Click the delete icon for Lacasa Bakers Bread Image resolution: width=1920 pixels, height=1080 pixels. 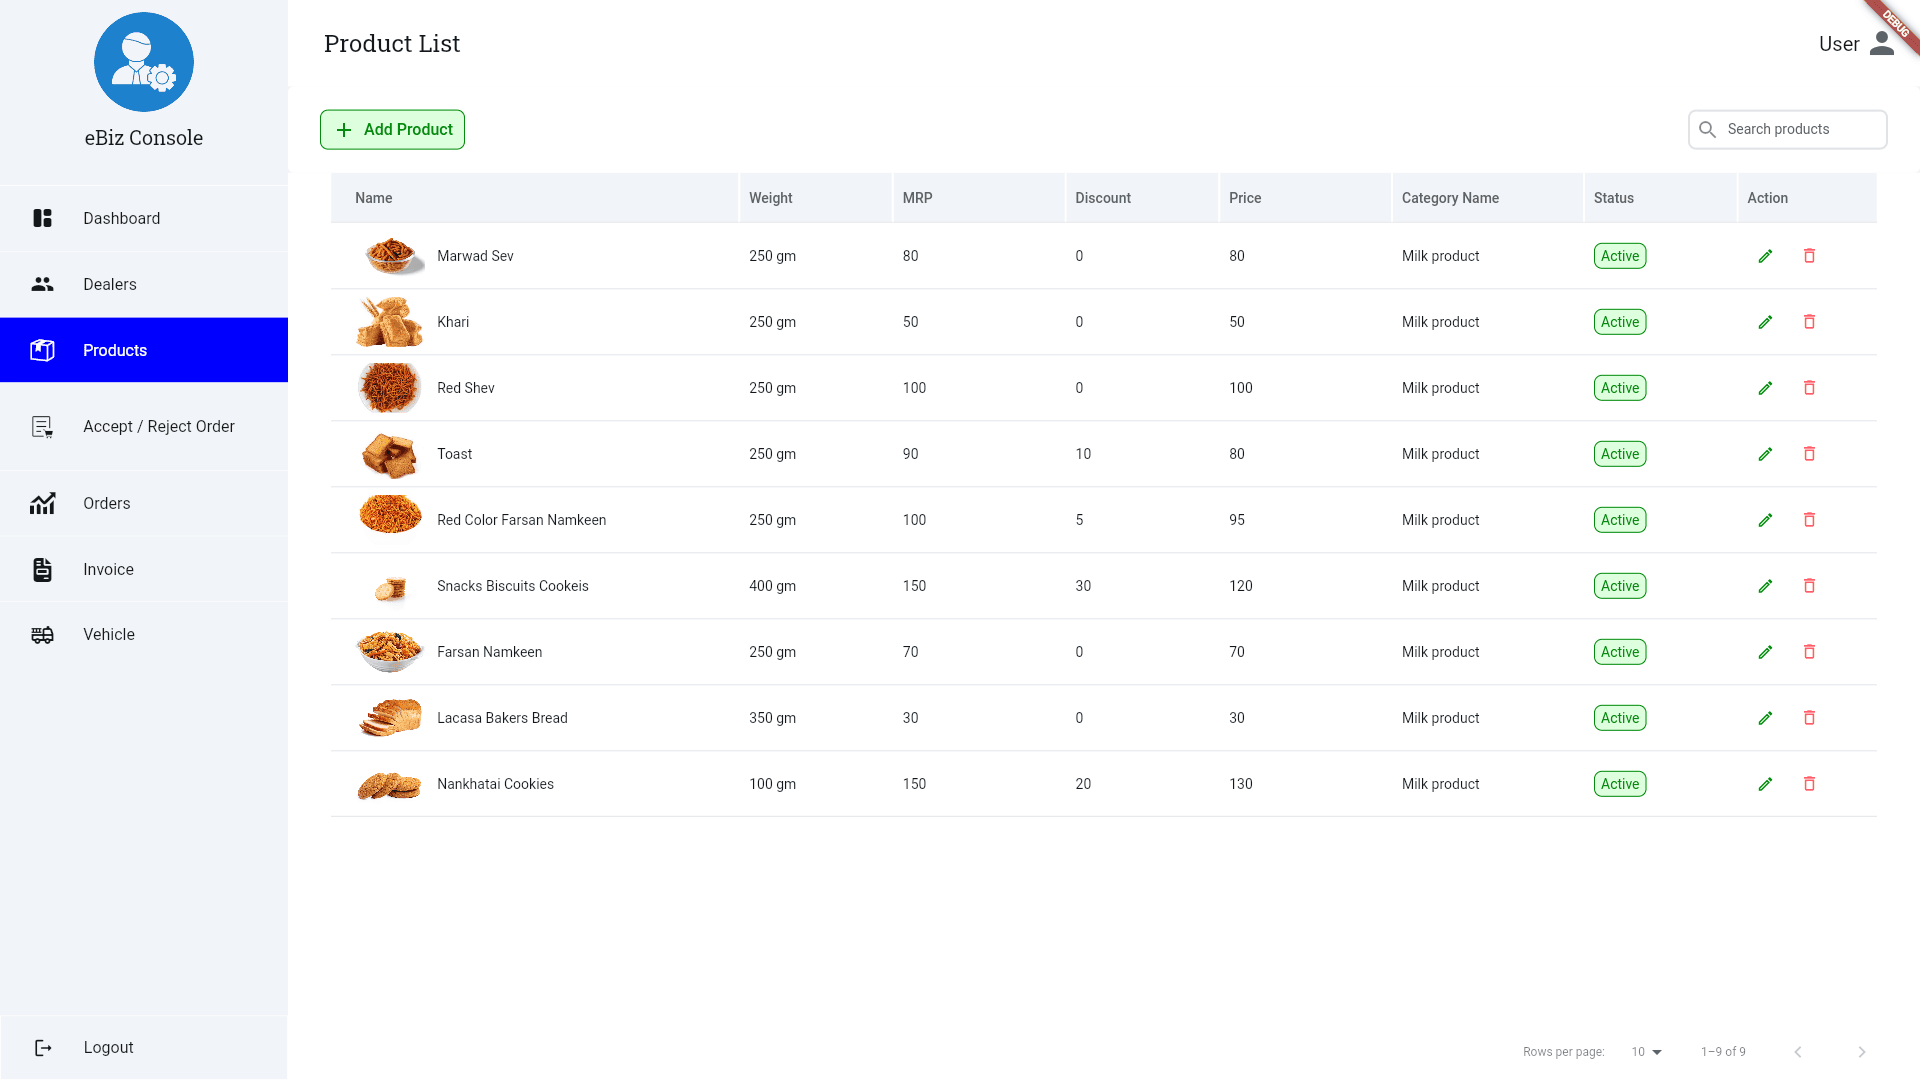tap(1809, 717)
